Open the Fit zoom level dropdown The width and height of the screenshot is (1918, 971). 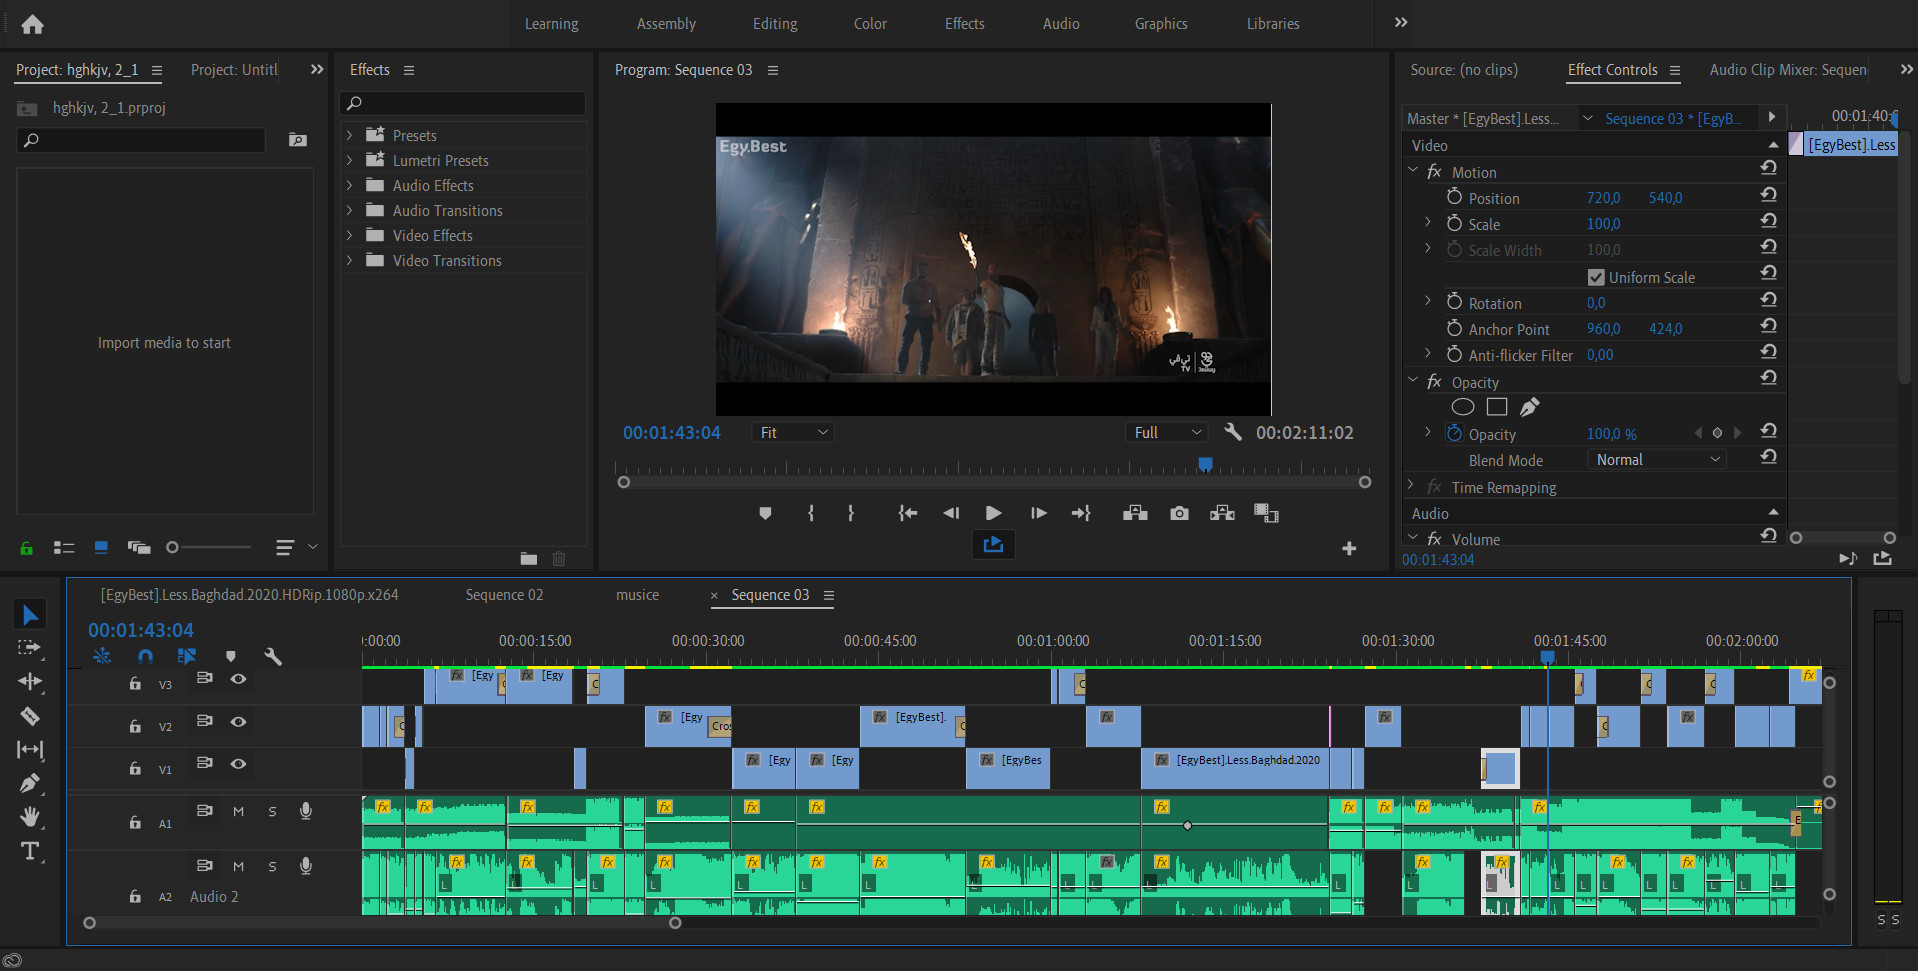(793, 432)
